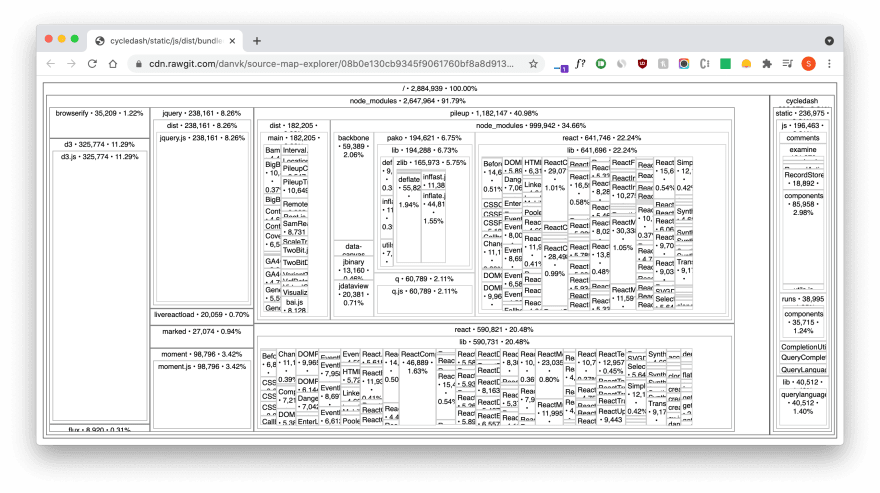Click the 'livereactload • 20,059 • 0.70%' block
880x493 pixels.
201,315
